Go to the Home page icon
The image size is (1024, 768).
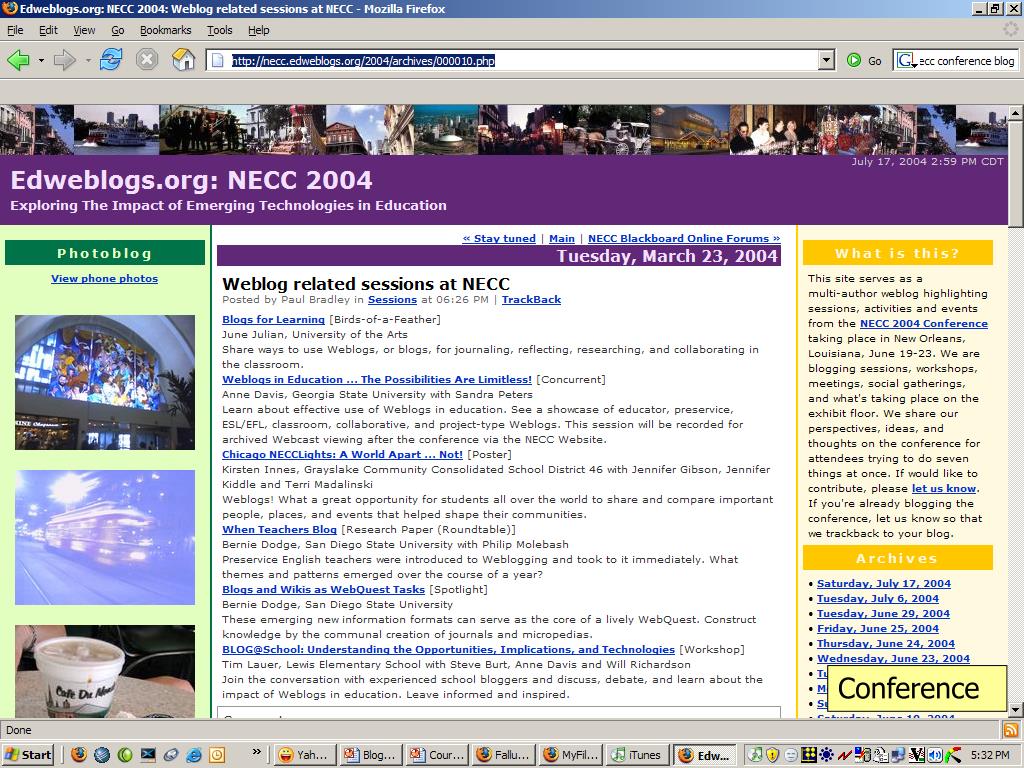coord(184,60)
